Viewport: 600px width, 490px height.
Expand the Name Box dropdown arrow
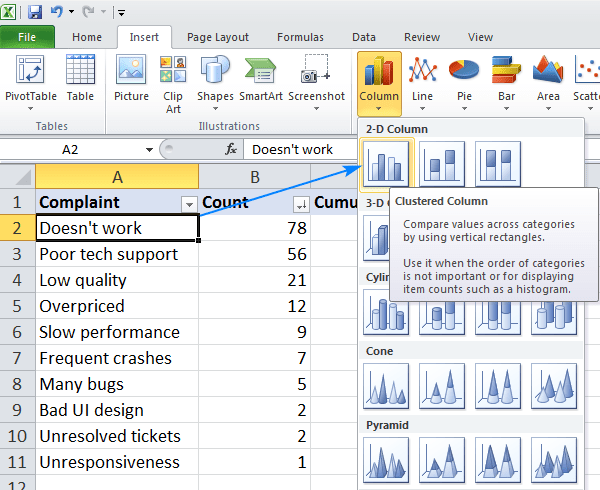(x=149, y=150)
